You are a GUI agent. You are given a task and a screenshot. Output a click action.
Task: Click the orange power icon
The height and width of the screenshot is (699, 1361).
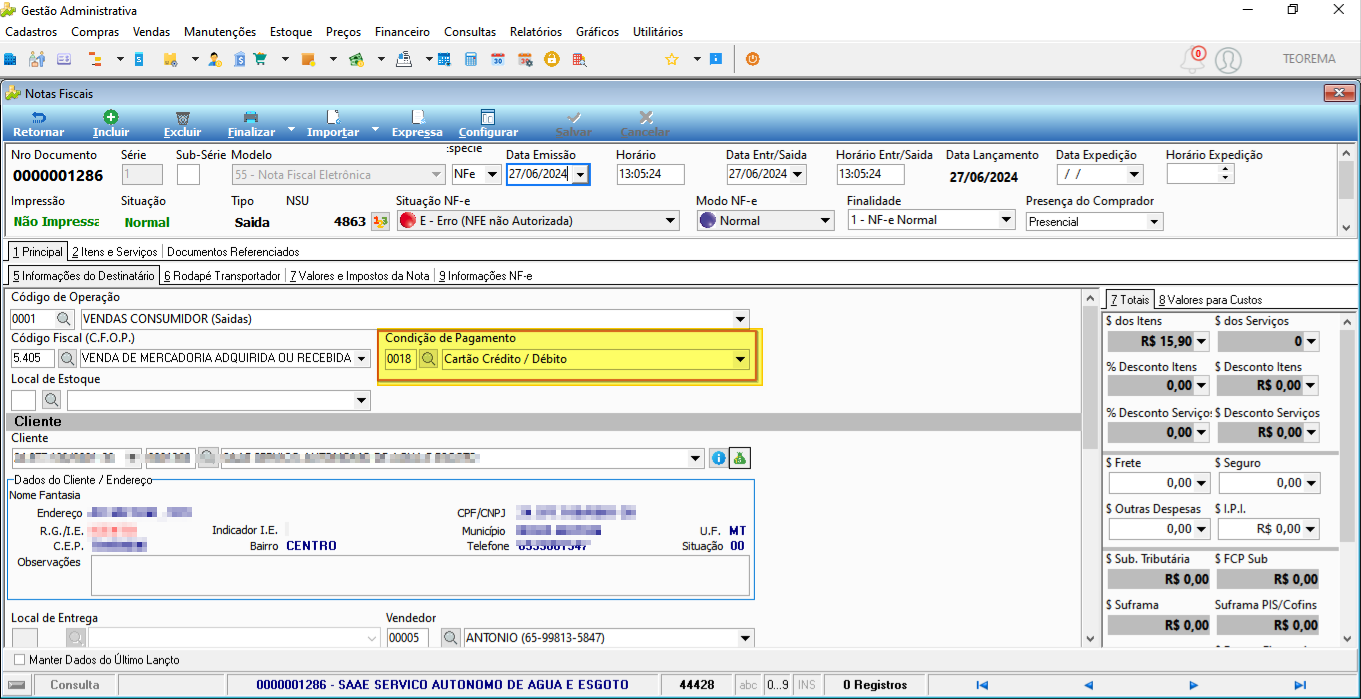(752, 59)
